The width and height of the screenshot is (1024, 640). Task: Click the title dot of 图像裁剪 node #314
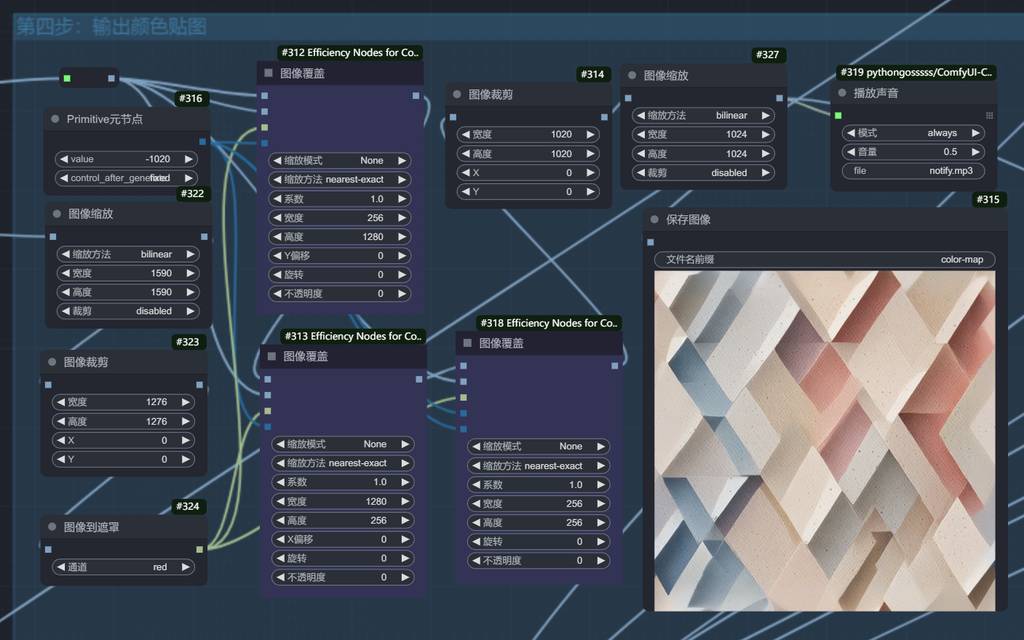tap(457, 94)
